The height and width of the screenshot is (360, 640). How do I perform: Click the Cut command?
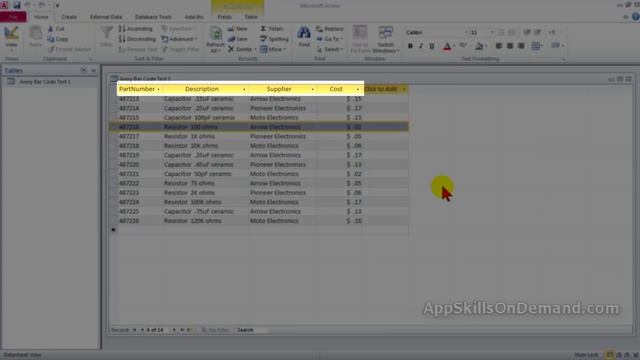click(56, 29)
